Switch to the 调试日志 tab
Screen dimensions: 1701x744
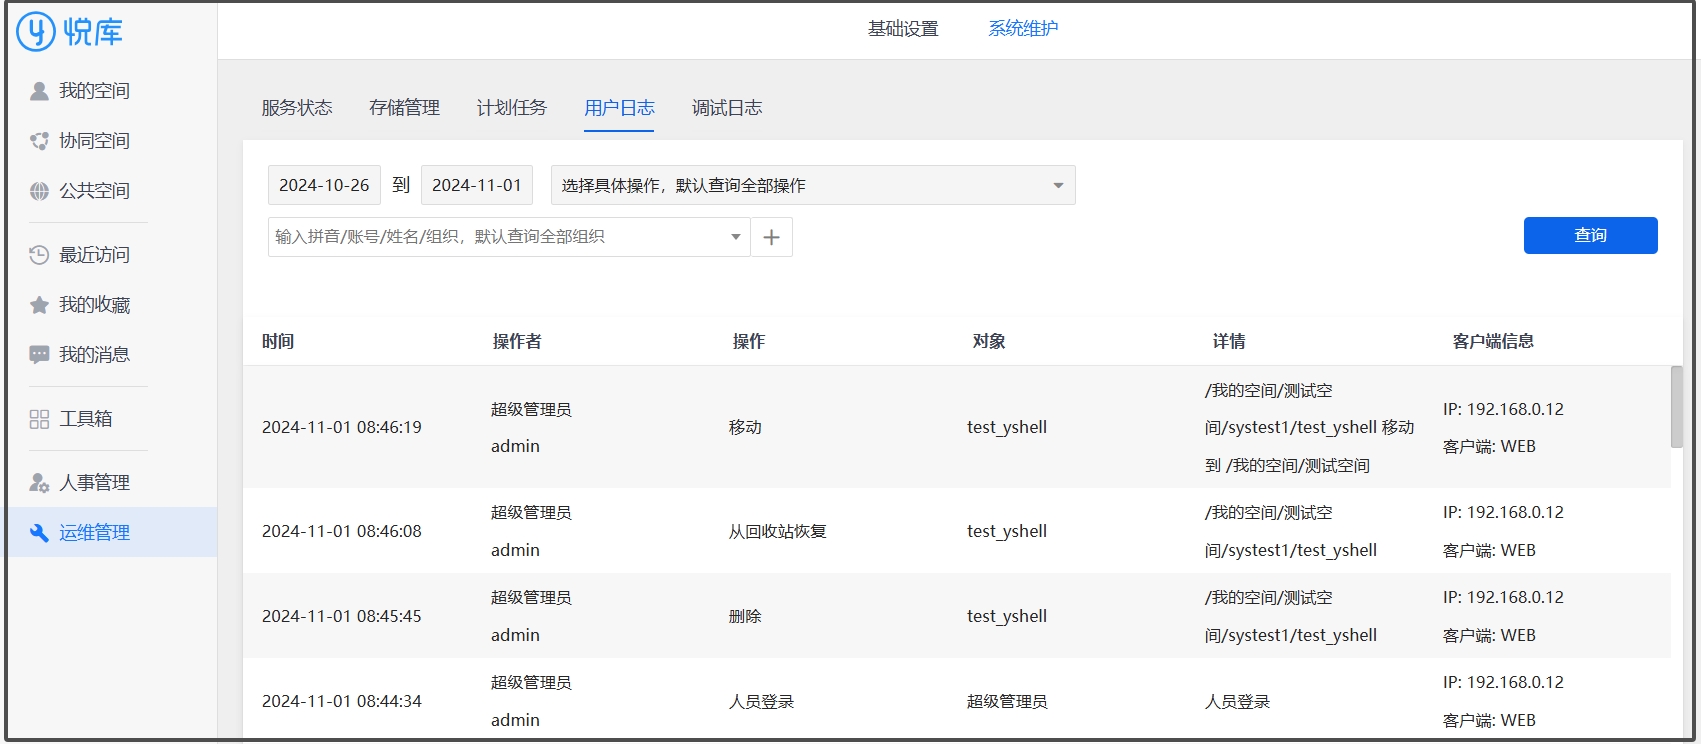click(x=726, y=108)
